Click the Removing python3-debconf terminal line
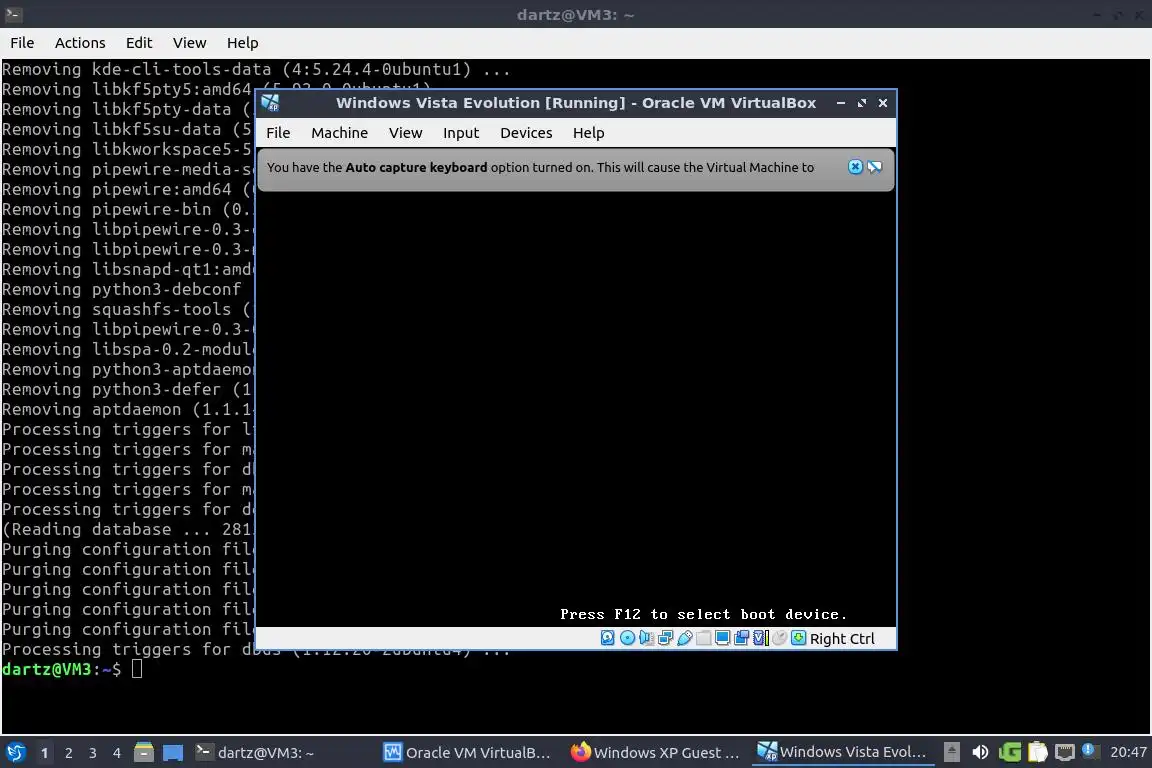1152x768 pixels. 121,289
